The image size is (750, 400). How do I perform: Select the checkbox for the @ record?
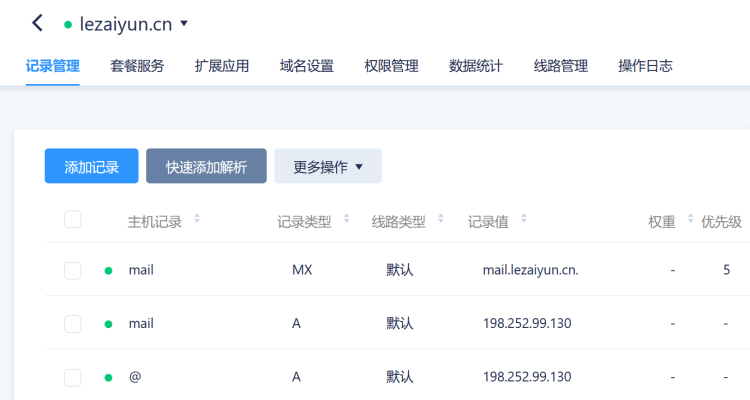[x=73, y=378]
